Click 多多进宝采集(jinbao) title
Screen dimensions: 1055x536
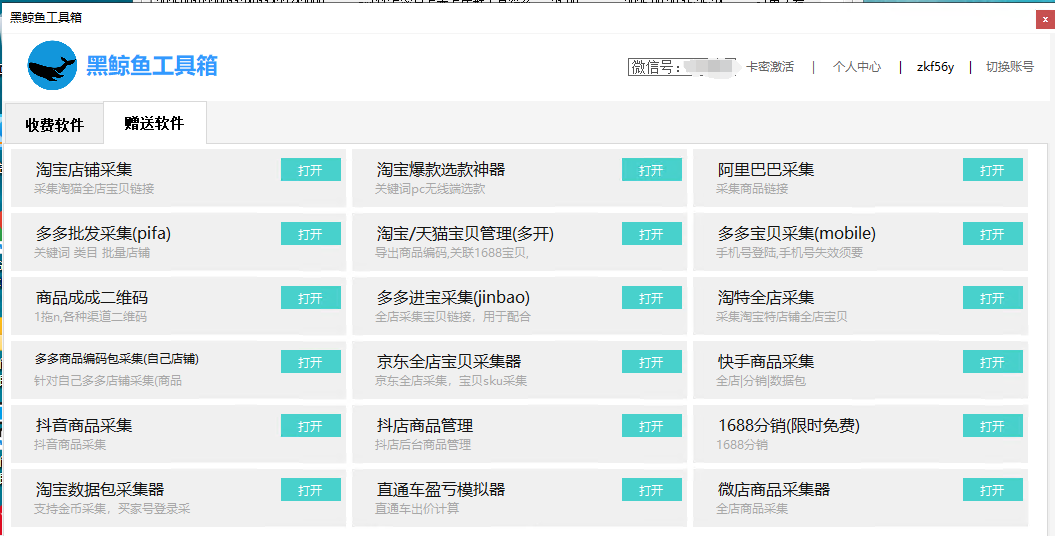(453, 297)
